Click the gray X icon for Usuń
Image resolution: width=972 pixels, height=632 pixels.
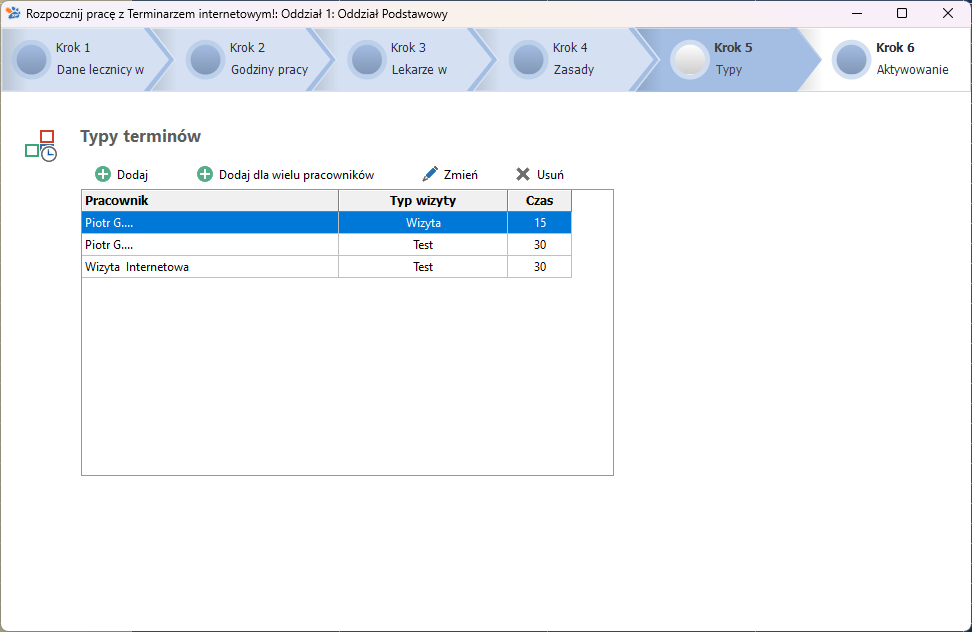[x=523, y=175]
